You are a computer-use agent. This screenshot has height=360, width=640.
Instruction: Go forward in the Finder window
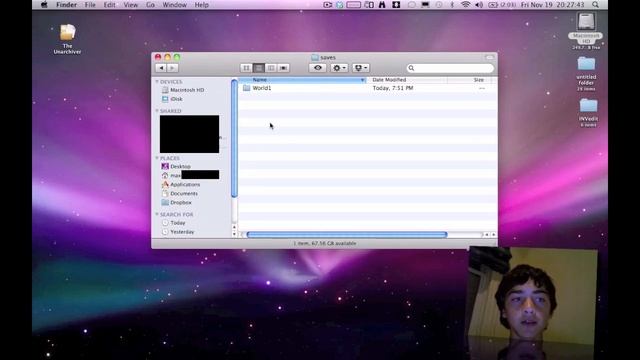[x=172, y=68]
